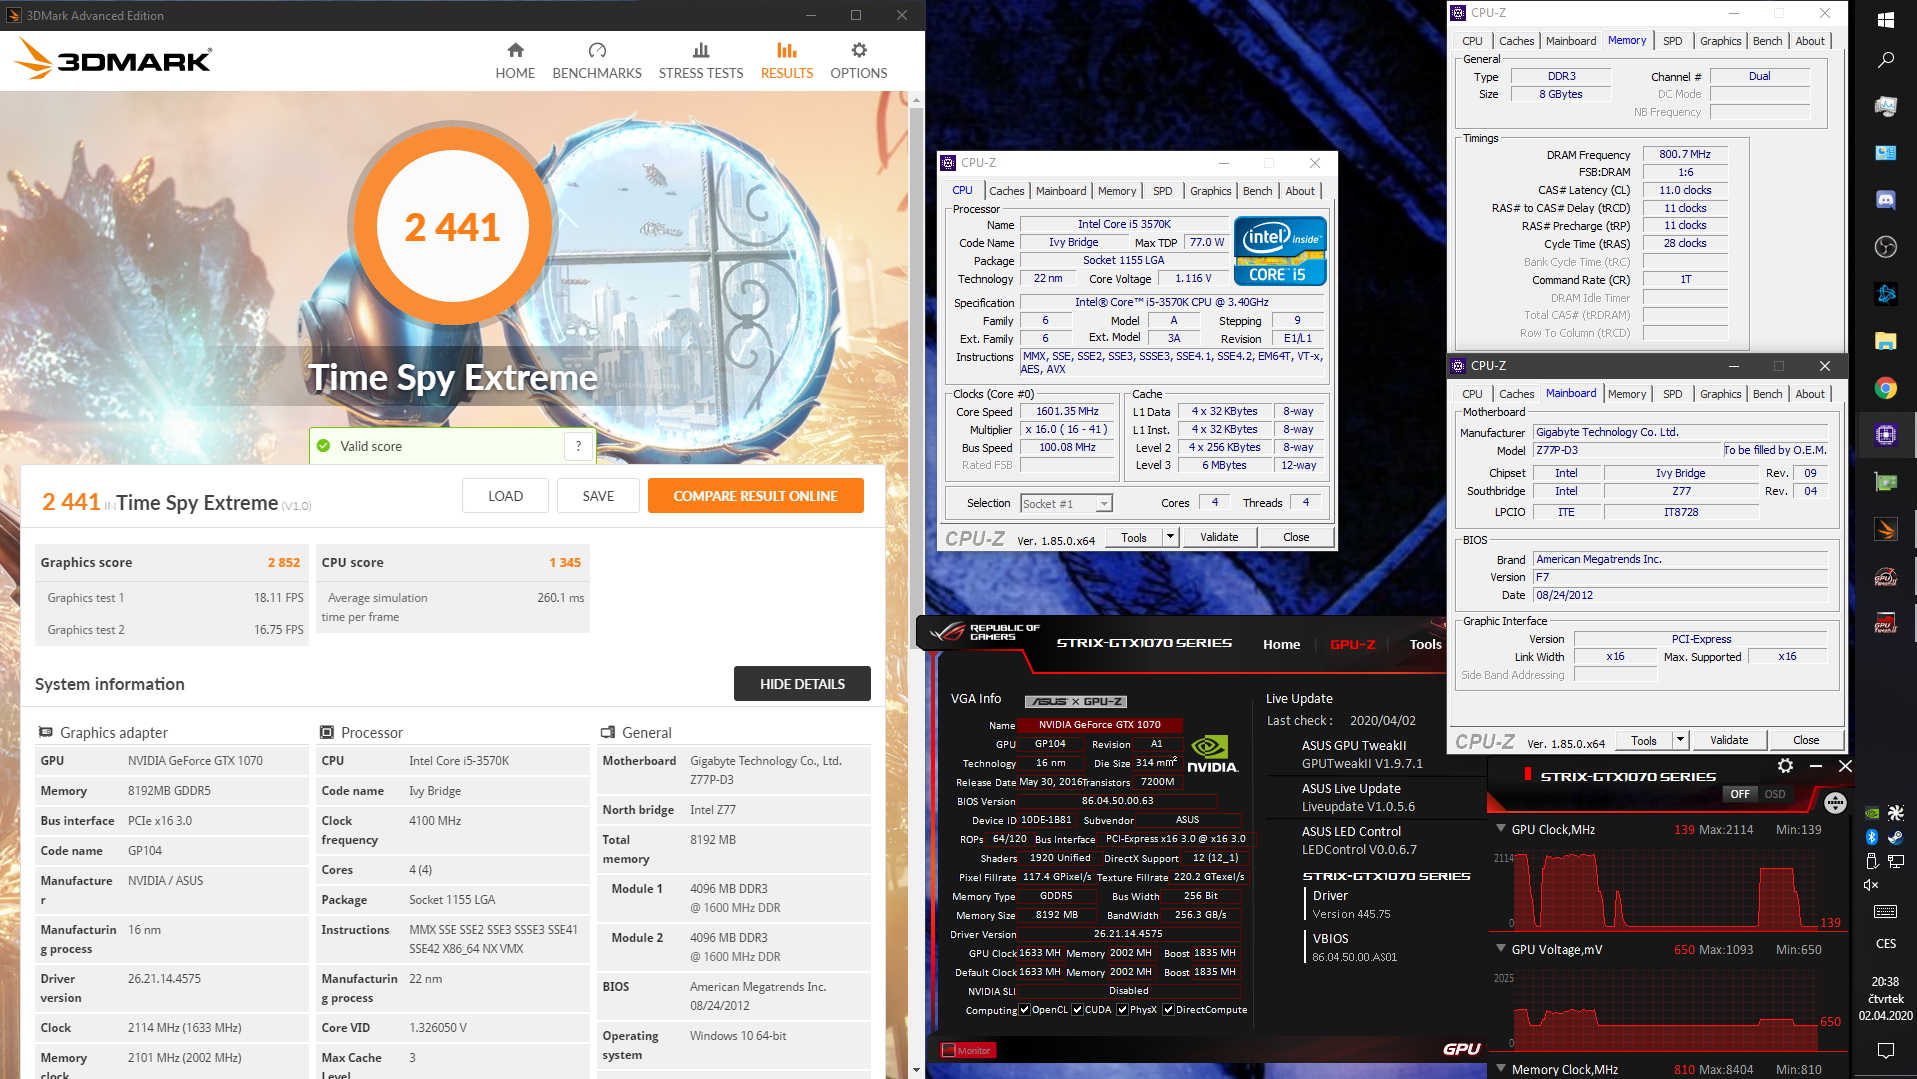Click Close in CPU-Z Mainboard window
The width and height of the screenshot is (1917, 1079).
click(1806, 741)
